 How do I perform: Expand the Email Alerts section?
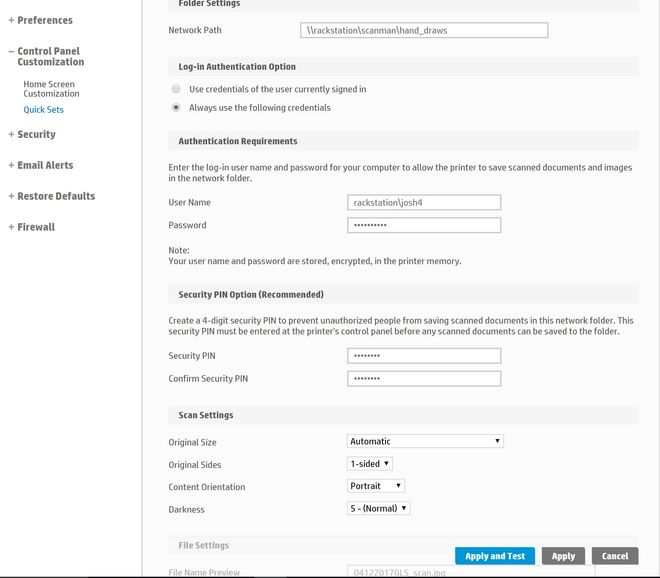[x=43, y=165]
